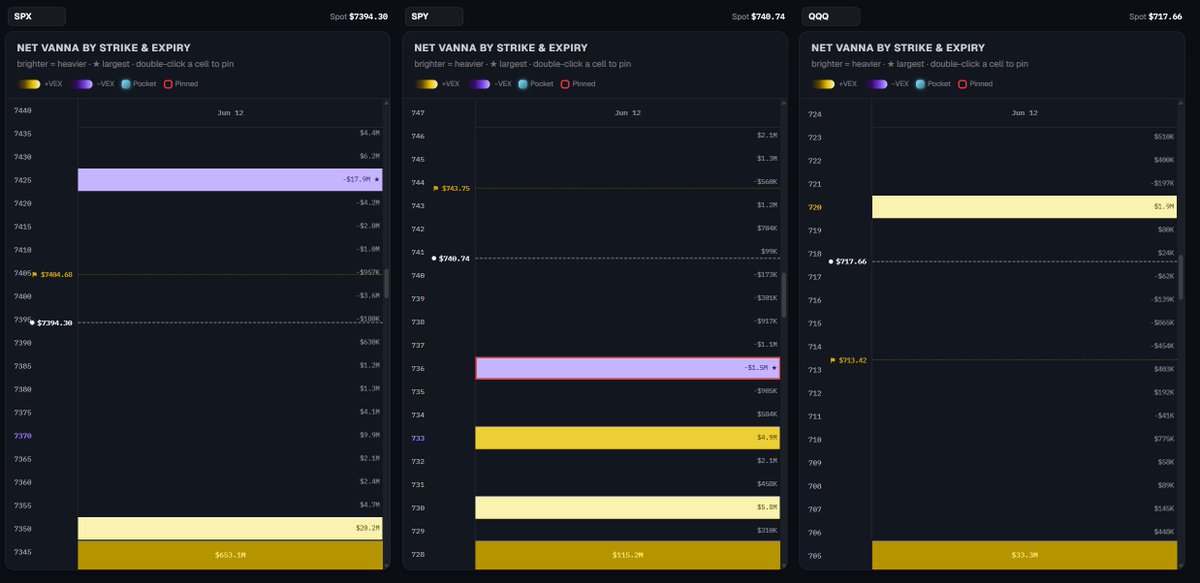Click the Jun 12 column header in QQQ panel
This screenshot has height=583, width=1200.
pos(1024,113)
